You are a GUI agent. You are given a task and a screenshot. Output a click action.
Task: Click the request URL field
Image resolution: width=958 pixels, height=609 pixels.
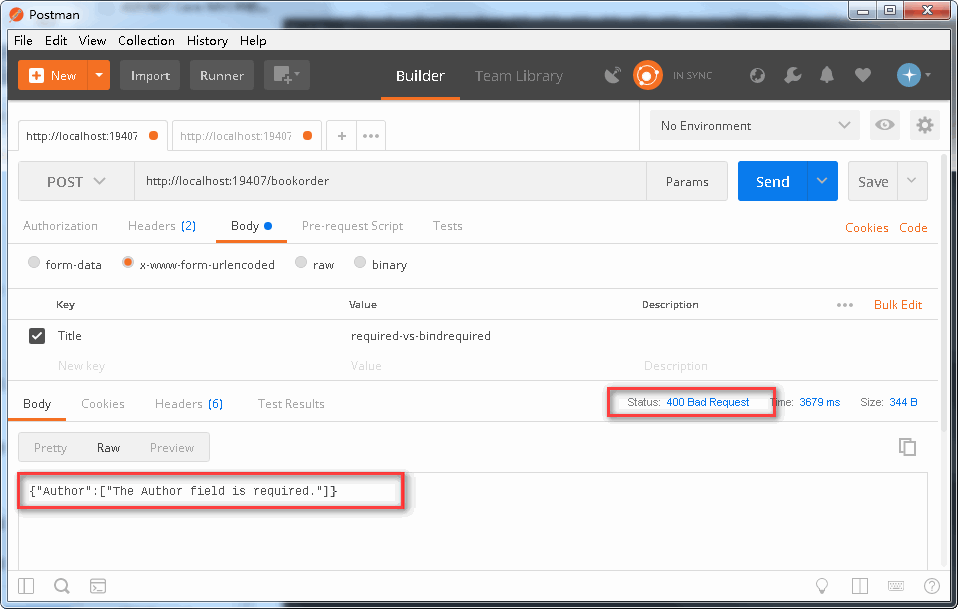[390, 181]
